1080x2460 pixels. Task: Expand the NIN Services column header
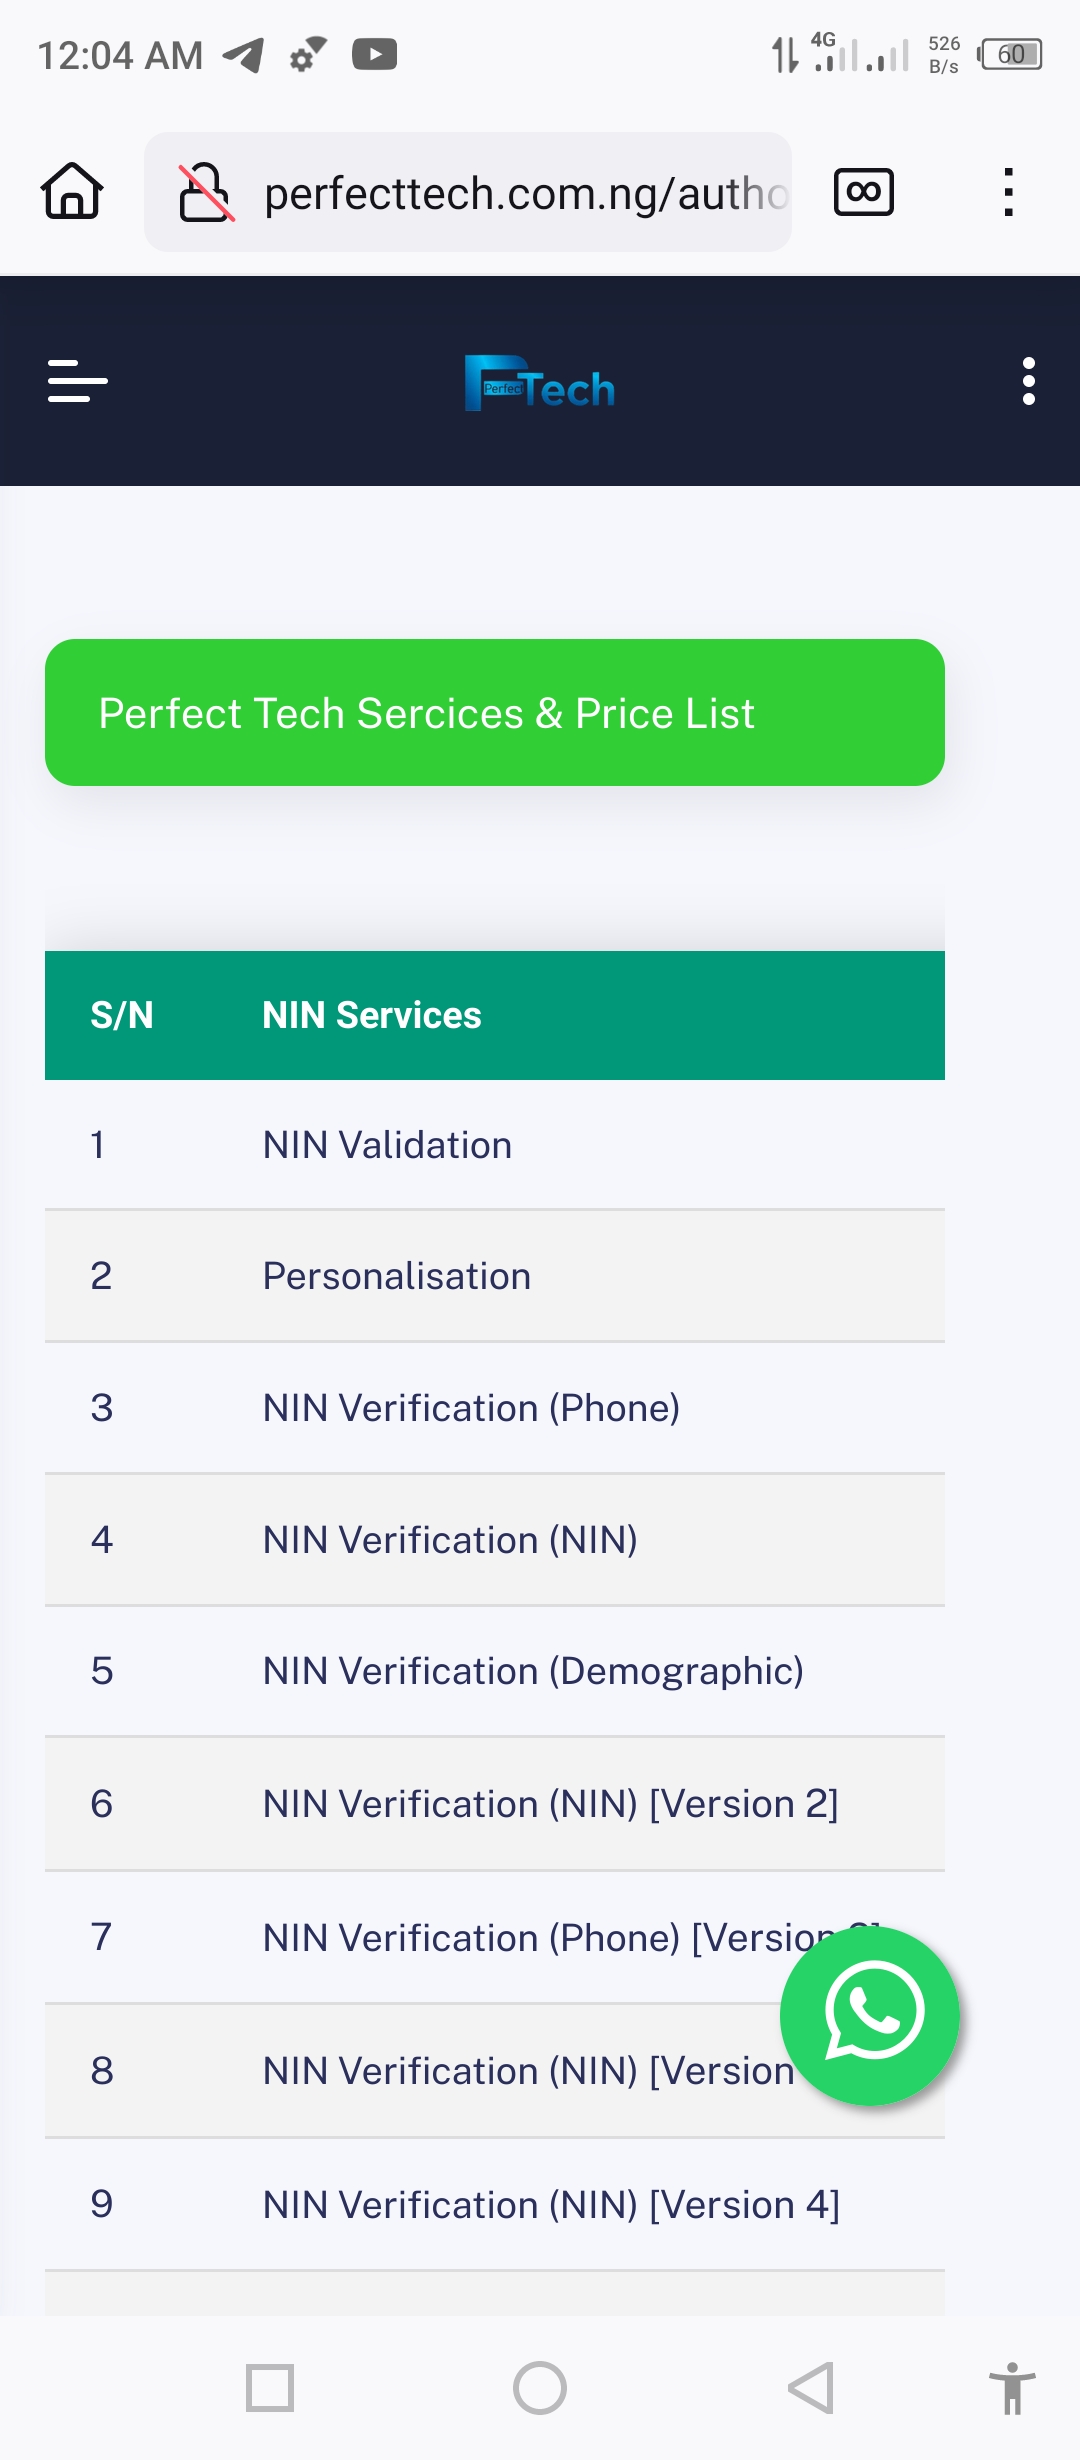point(372,1014)
